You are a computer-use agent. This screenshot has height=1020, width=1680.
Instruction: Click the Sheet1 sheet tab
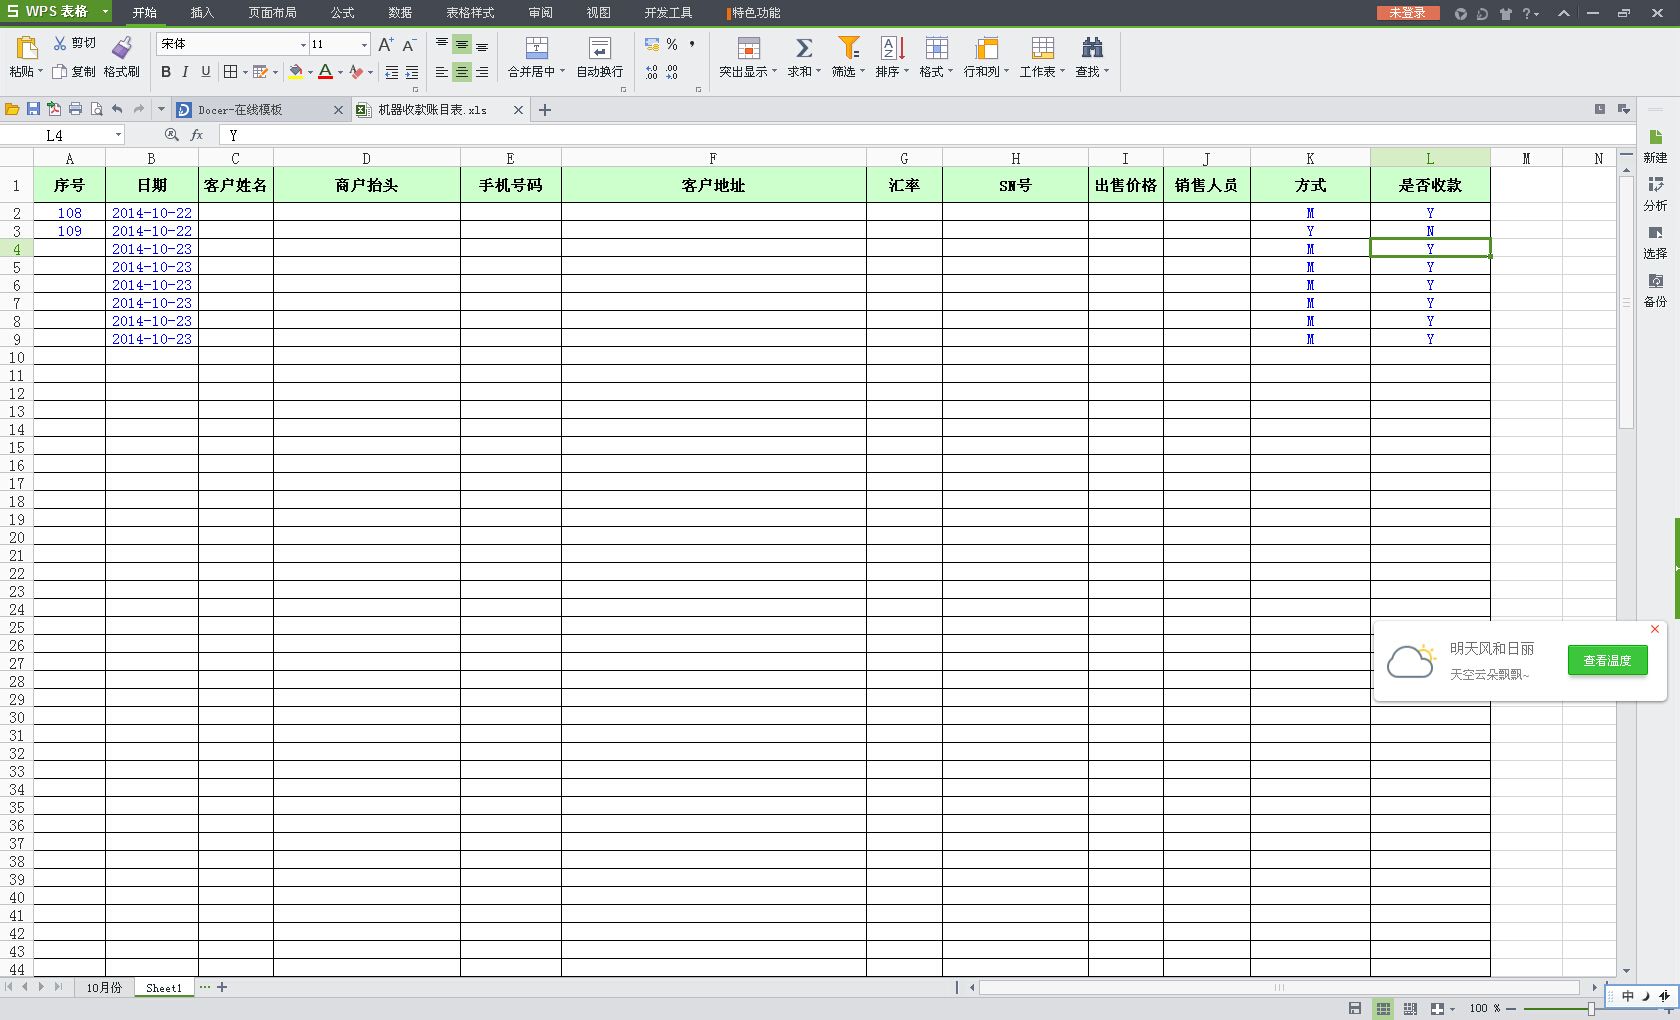click(164, 987)
